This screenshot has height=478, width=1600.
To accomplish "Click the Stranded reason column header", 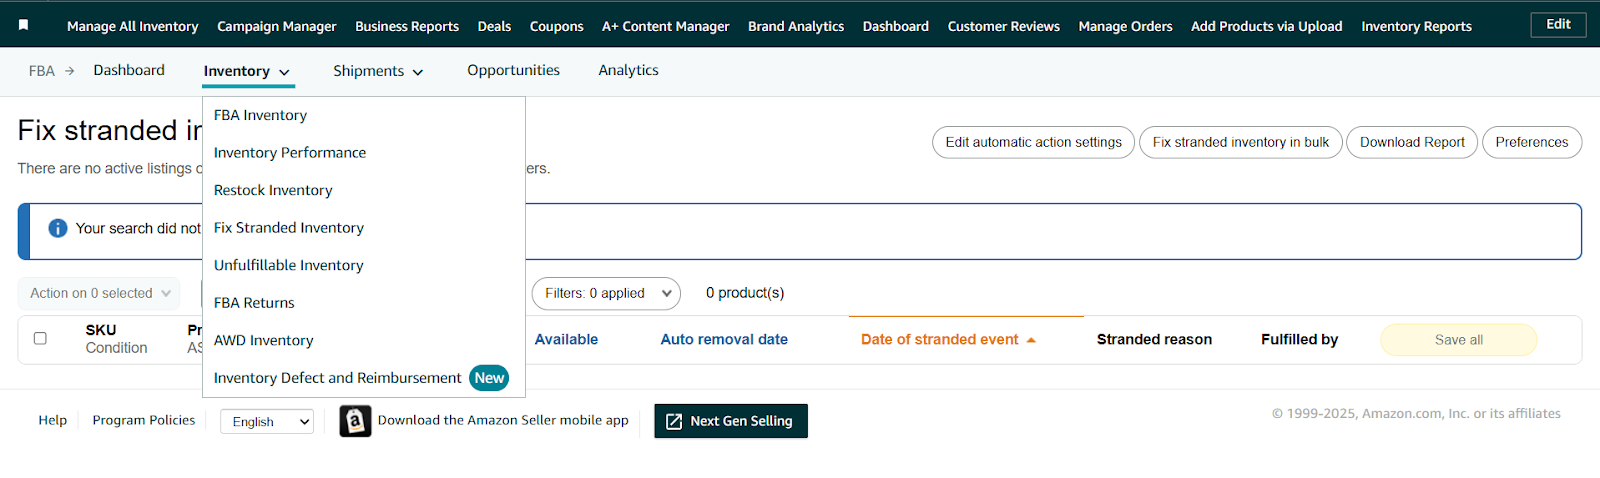I will point(1154,339).
